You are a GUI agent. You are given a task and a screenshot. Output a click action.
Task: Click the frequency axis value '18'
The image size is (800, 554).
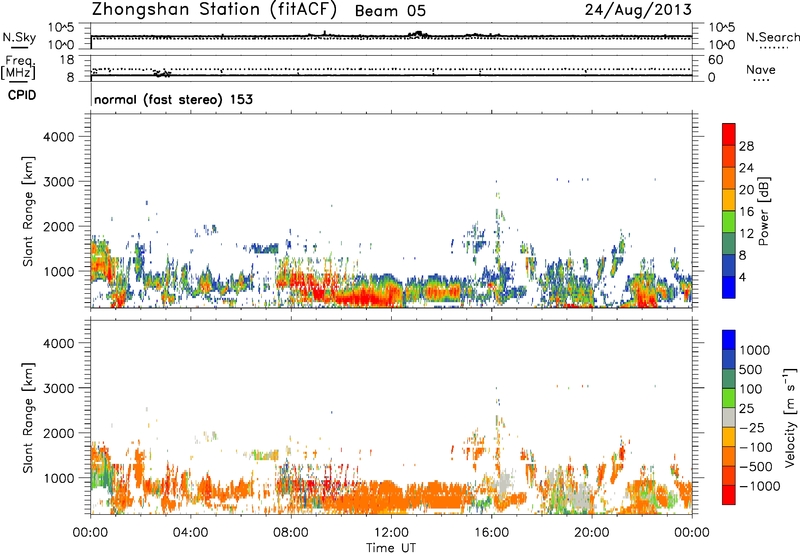(67, 60)
